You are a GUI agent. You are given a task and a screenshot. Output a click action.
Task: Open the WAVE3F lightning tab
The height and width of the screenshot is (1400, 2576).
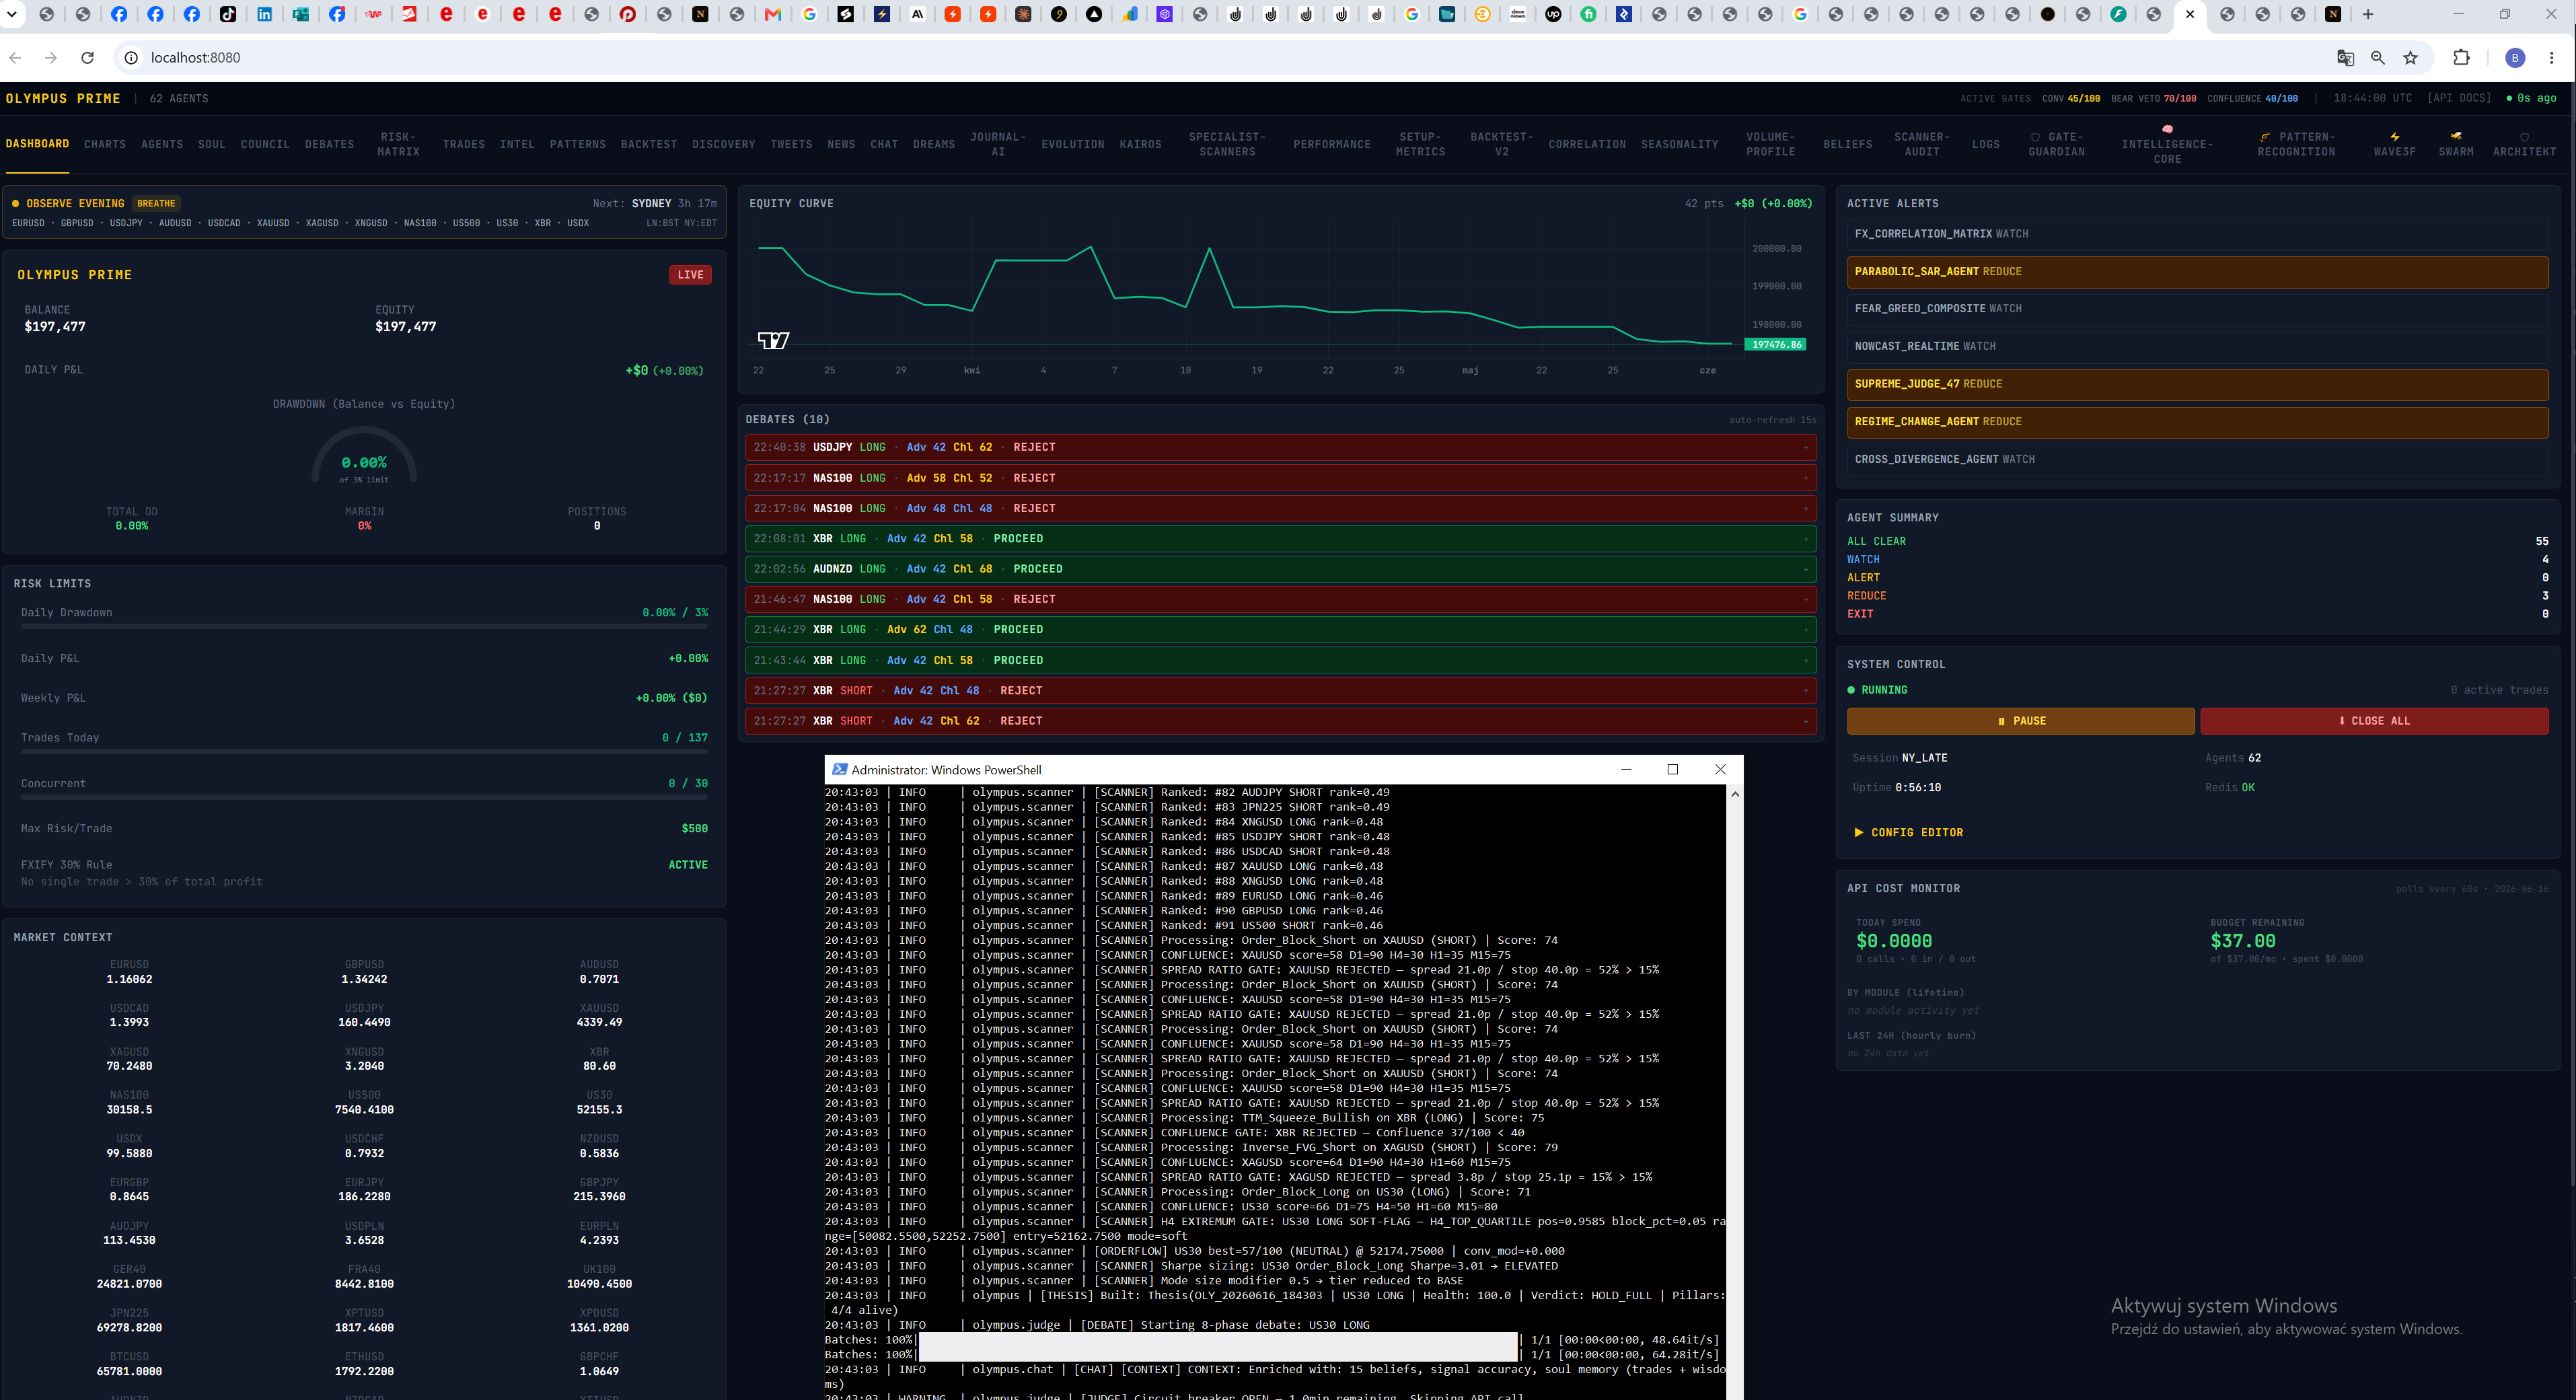click(2394, 145)
